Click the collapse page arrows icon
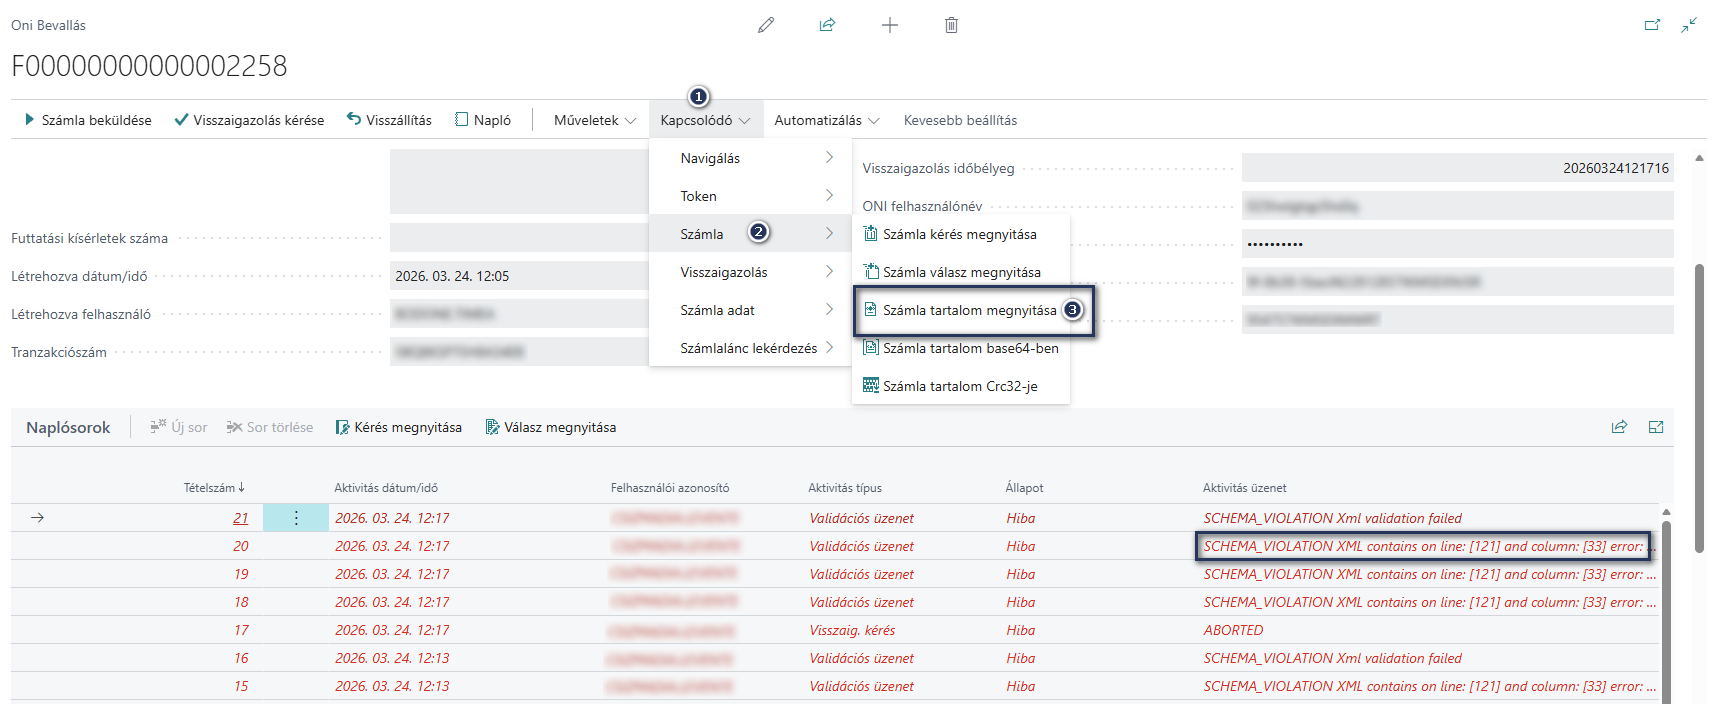Image resolution: width=1721 pixels, height=704 pixels. [1689, 25]
